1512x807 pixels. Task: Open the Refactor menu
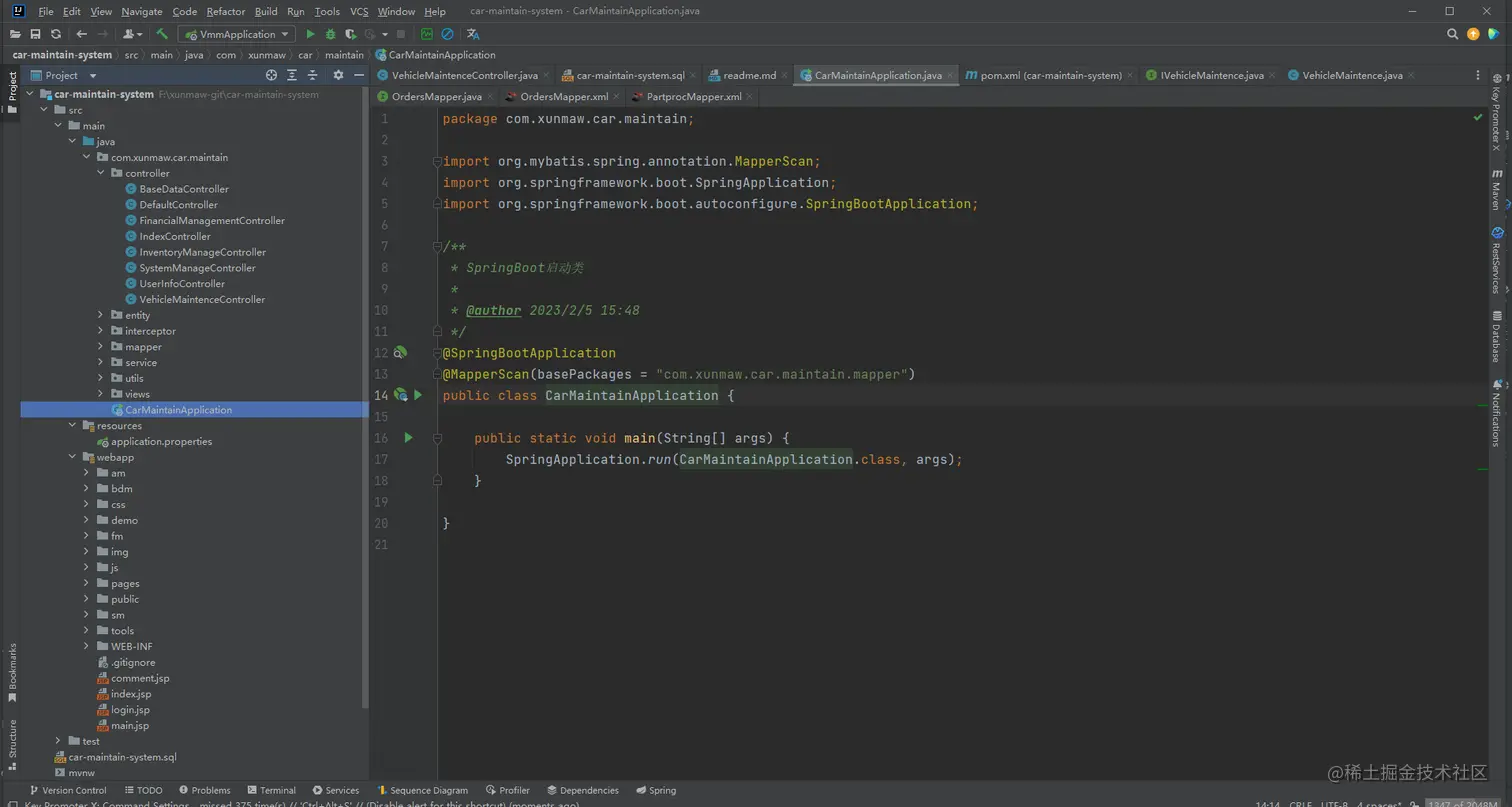[x=226, y=11]
